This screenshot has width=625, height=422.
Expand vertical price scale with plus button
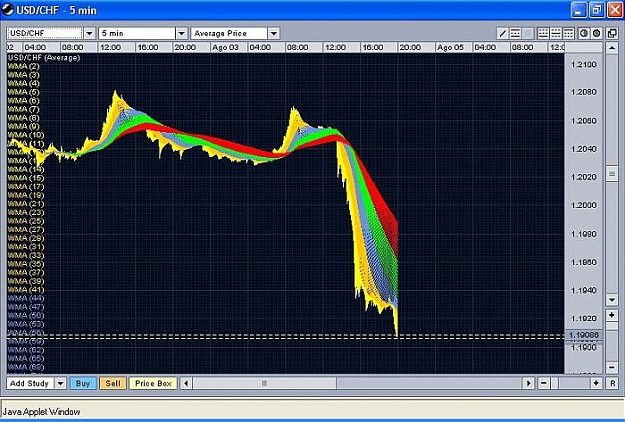[x=612, y=315]
